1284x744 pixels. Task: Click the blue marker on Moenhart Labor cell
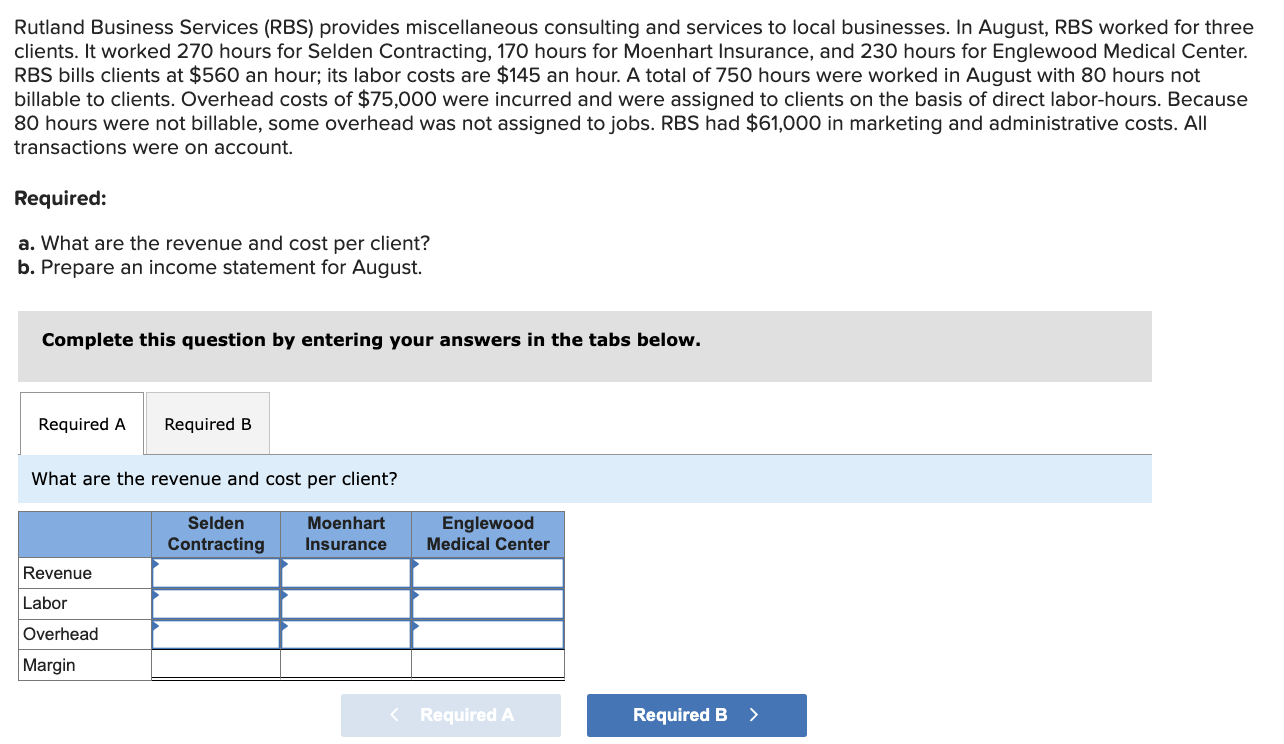tap(287, 598)
